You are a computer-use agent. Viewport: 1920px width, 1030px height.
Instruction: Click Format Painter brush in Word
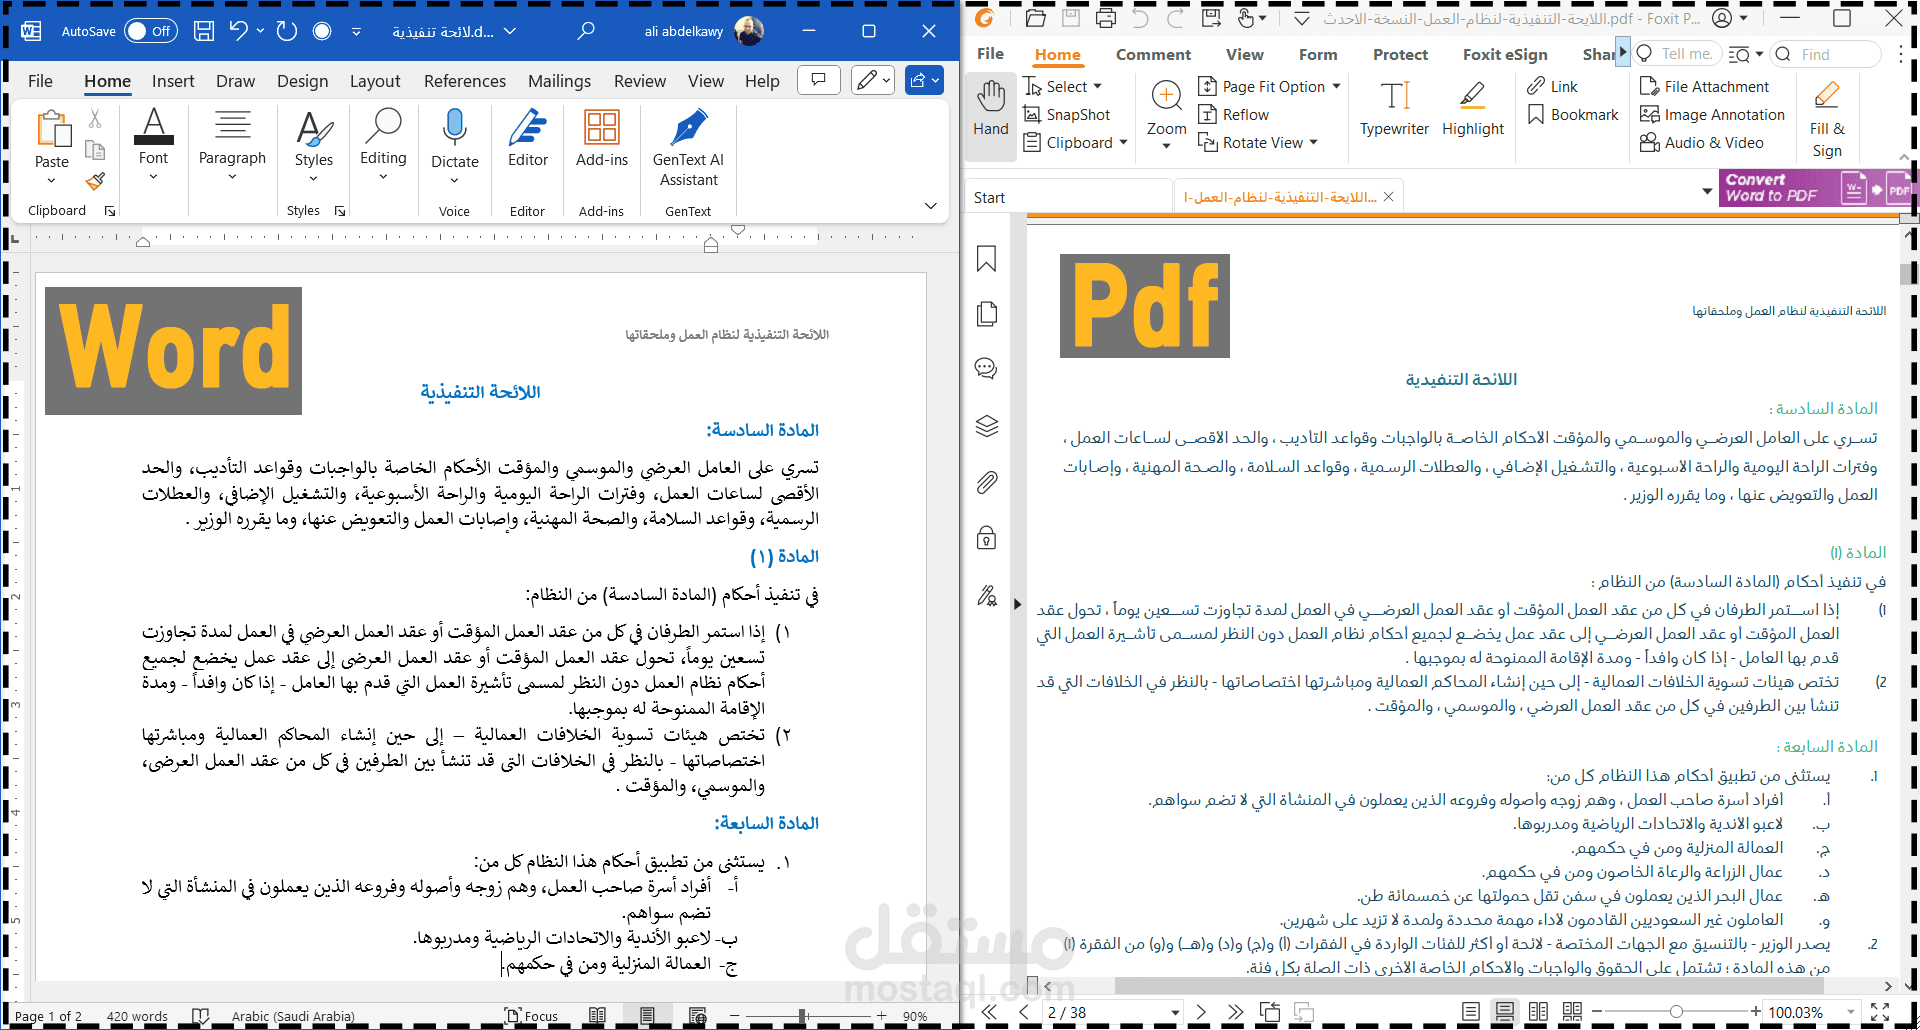pyautogui.click(x=95, y=181)
